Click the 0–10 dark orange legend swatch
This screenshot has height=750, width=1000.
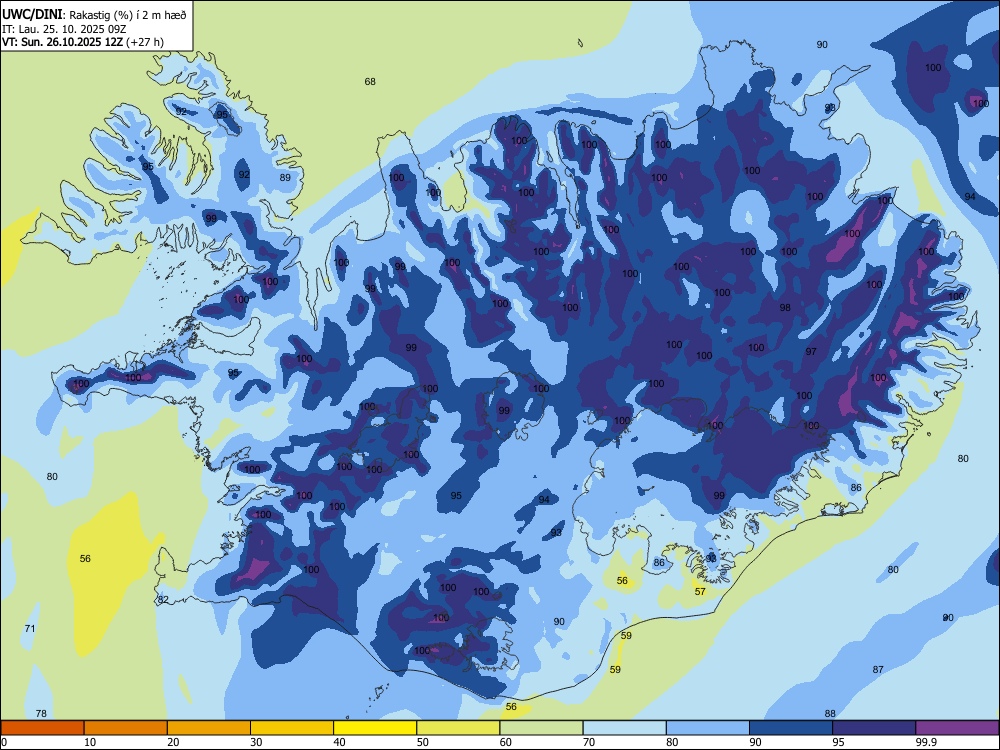[42, 728]
